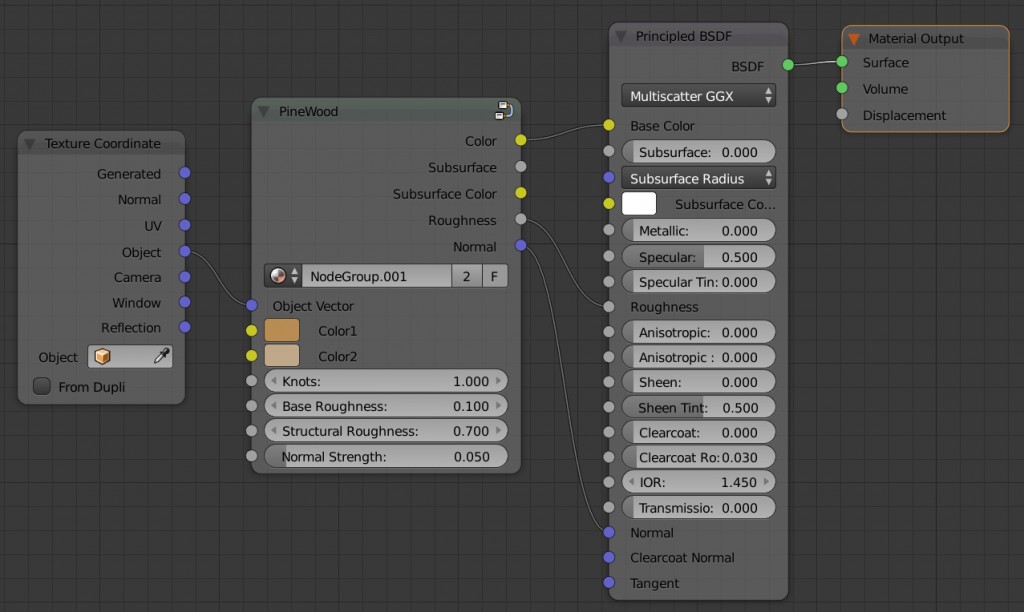Open the Subsurface Radius dropdown

[x=697, y=177]
